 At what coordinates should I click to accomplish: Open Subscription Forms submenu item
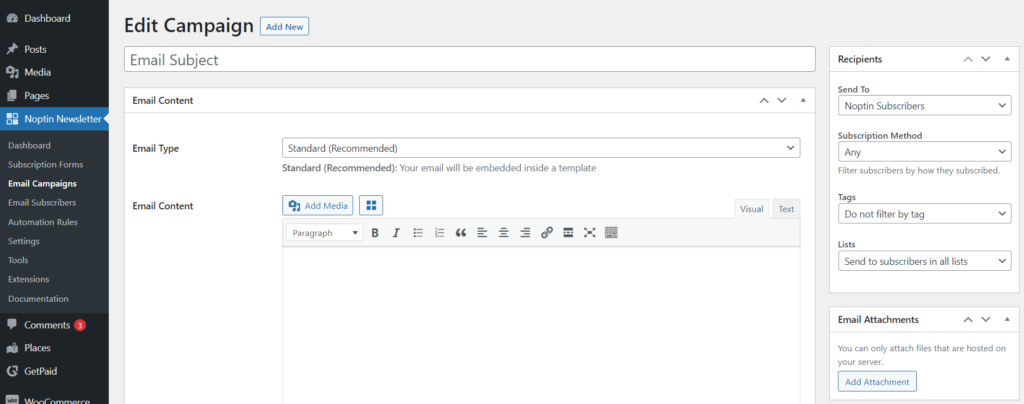tap(46, 164)
